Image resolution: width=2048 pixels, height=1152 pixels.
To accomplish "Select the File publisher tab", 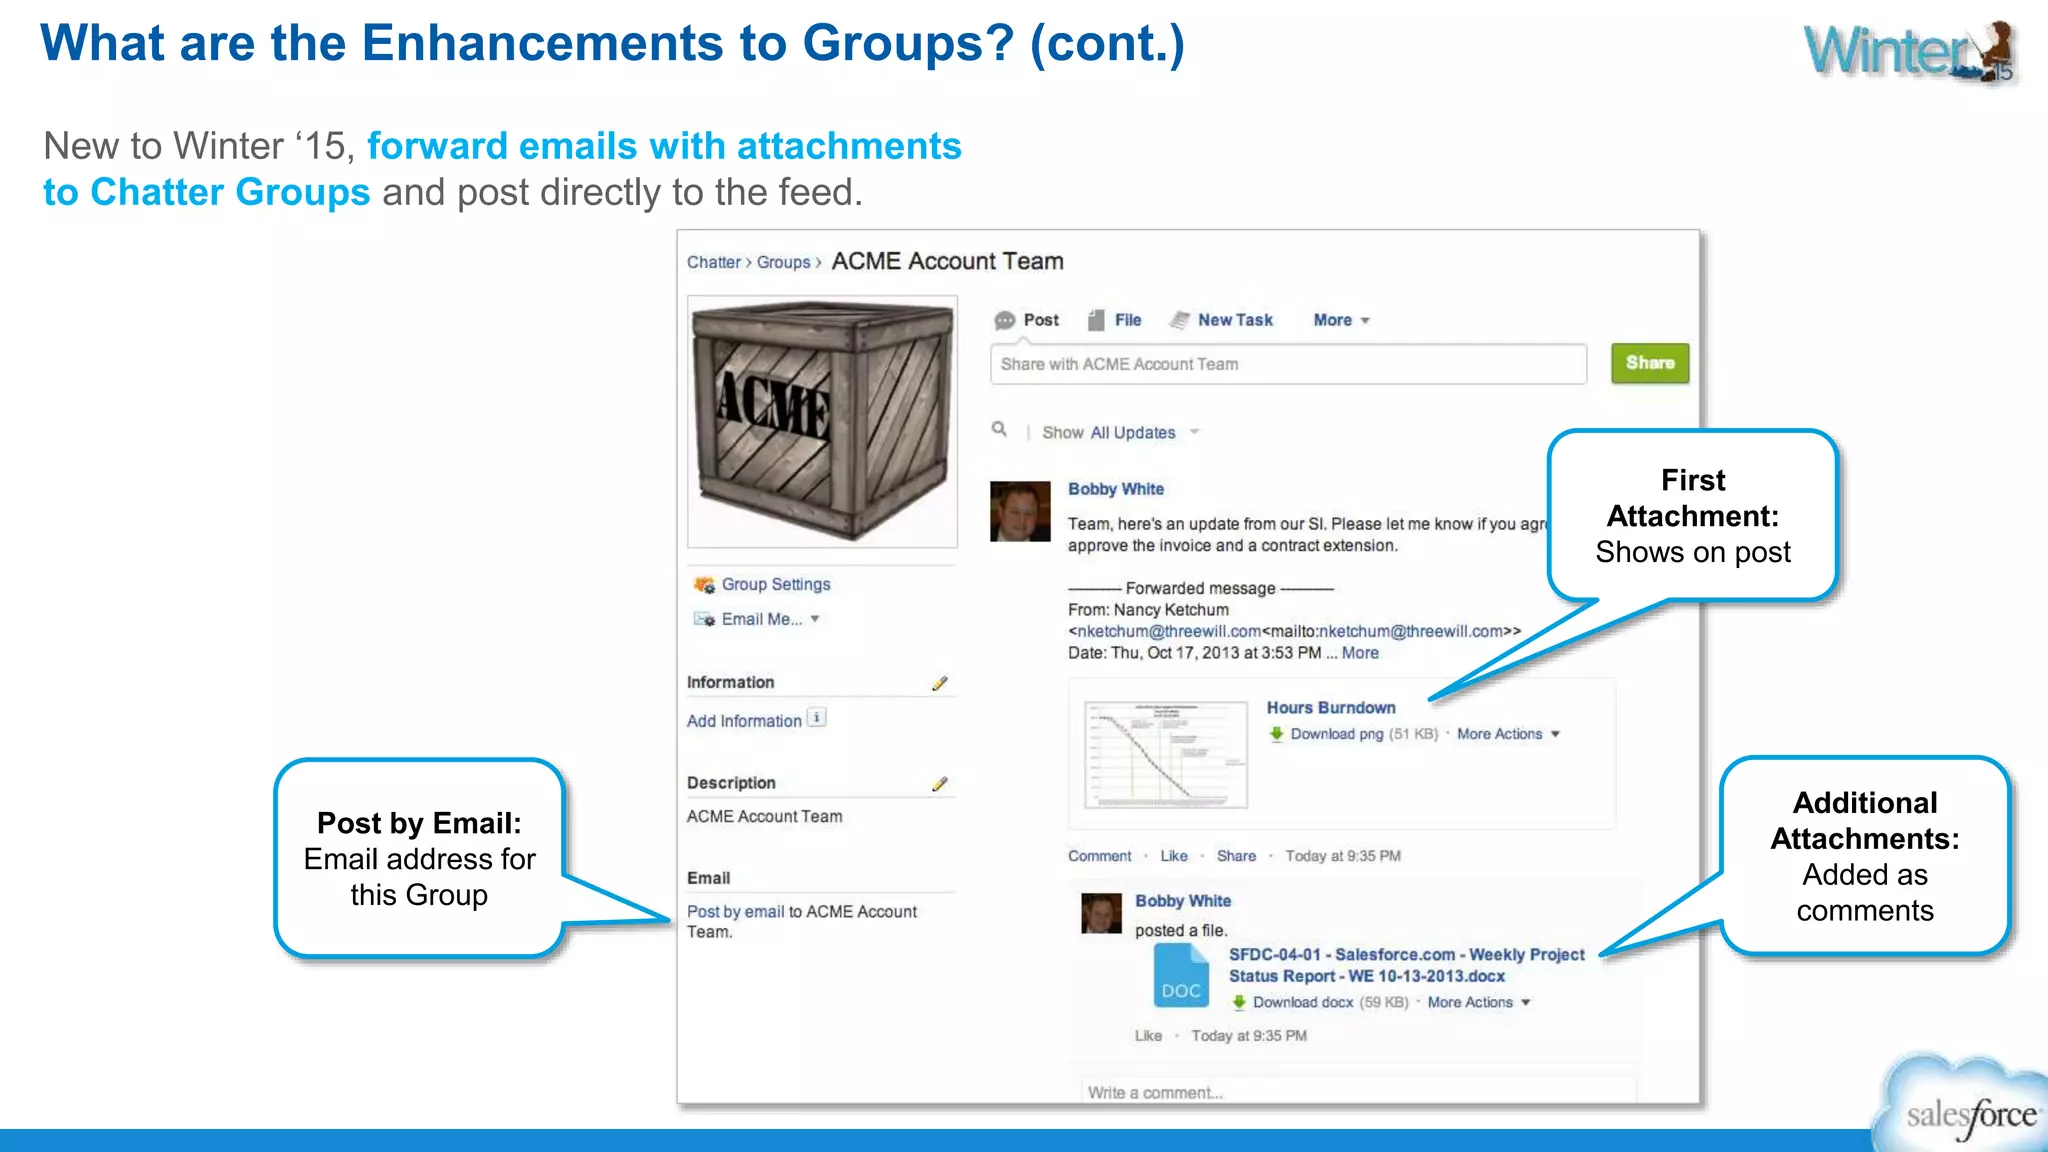I will [1128, 320].
